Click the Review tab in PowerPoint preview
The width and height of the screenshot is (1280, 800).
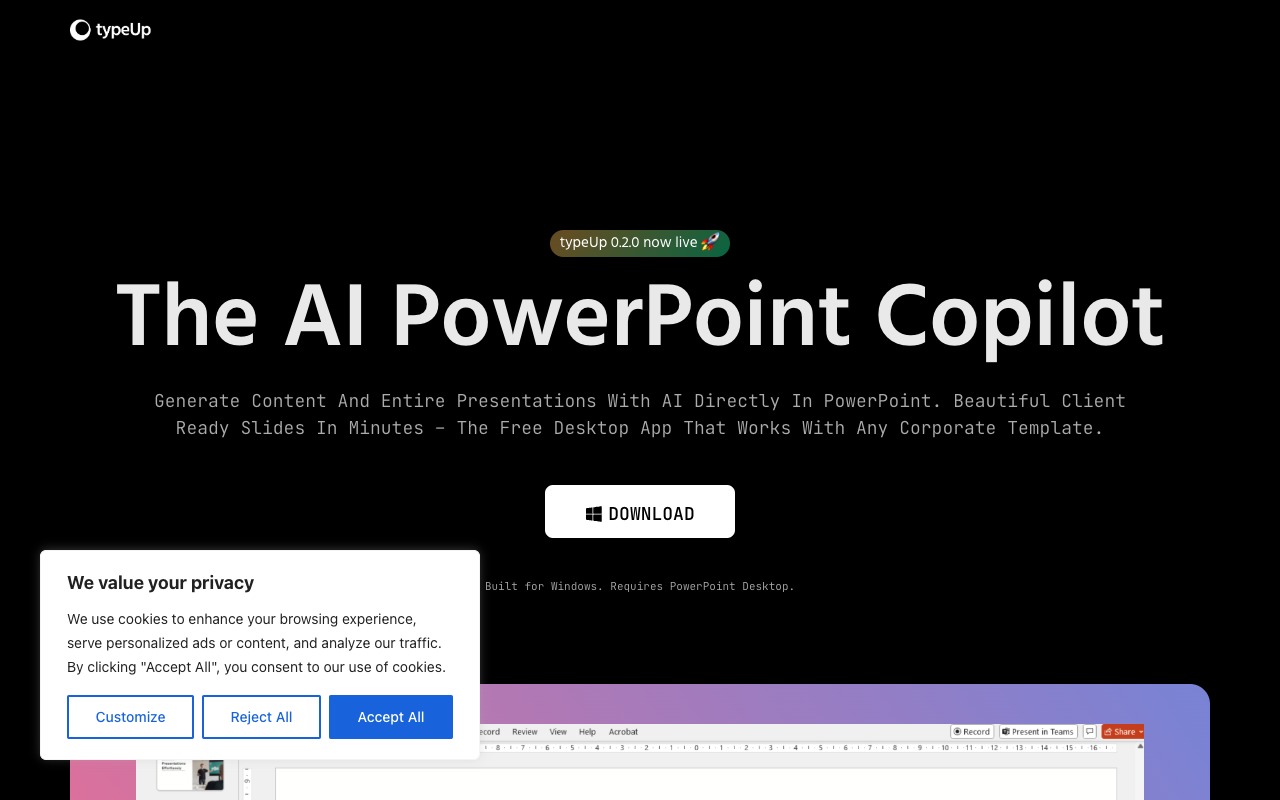click(x=525, y=732)
